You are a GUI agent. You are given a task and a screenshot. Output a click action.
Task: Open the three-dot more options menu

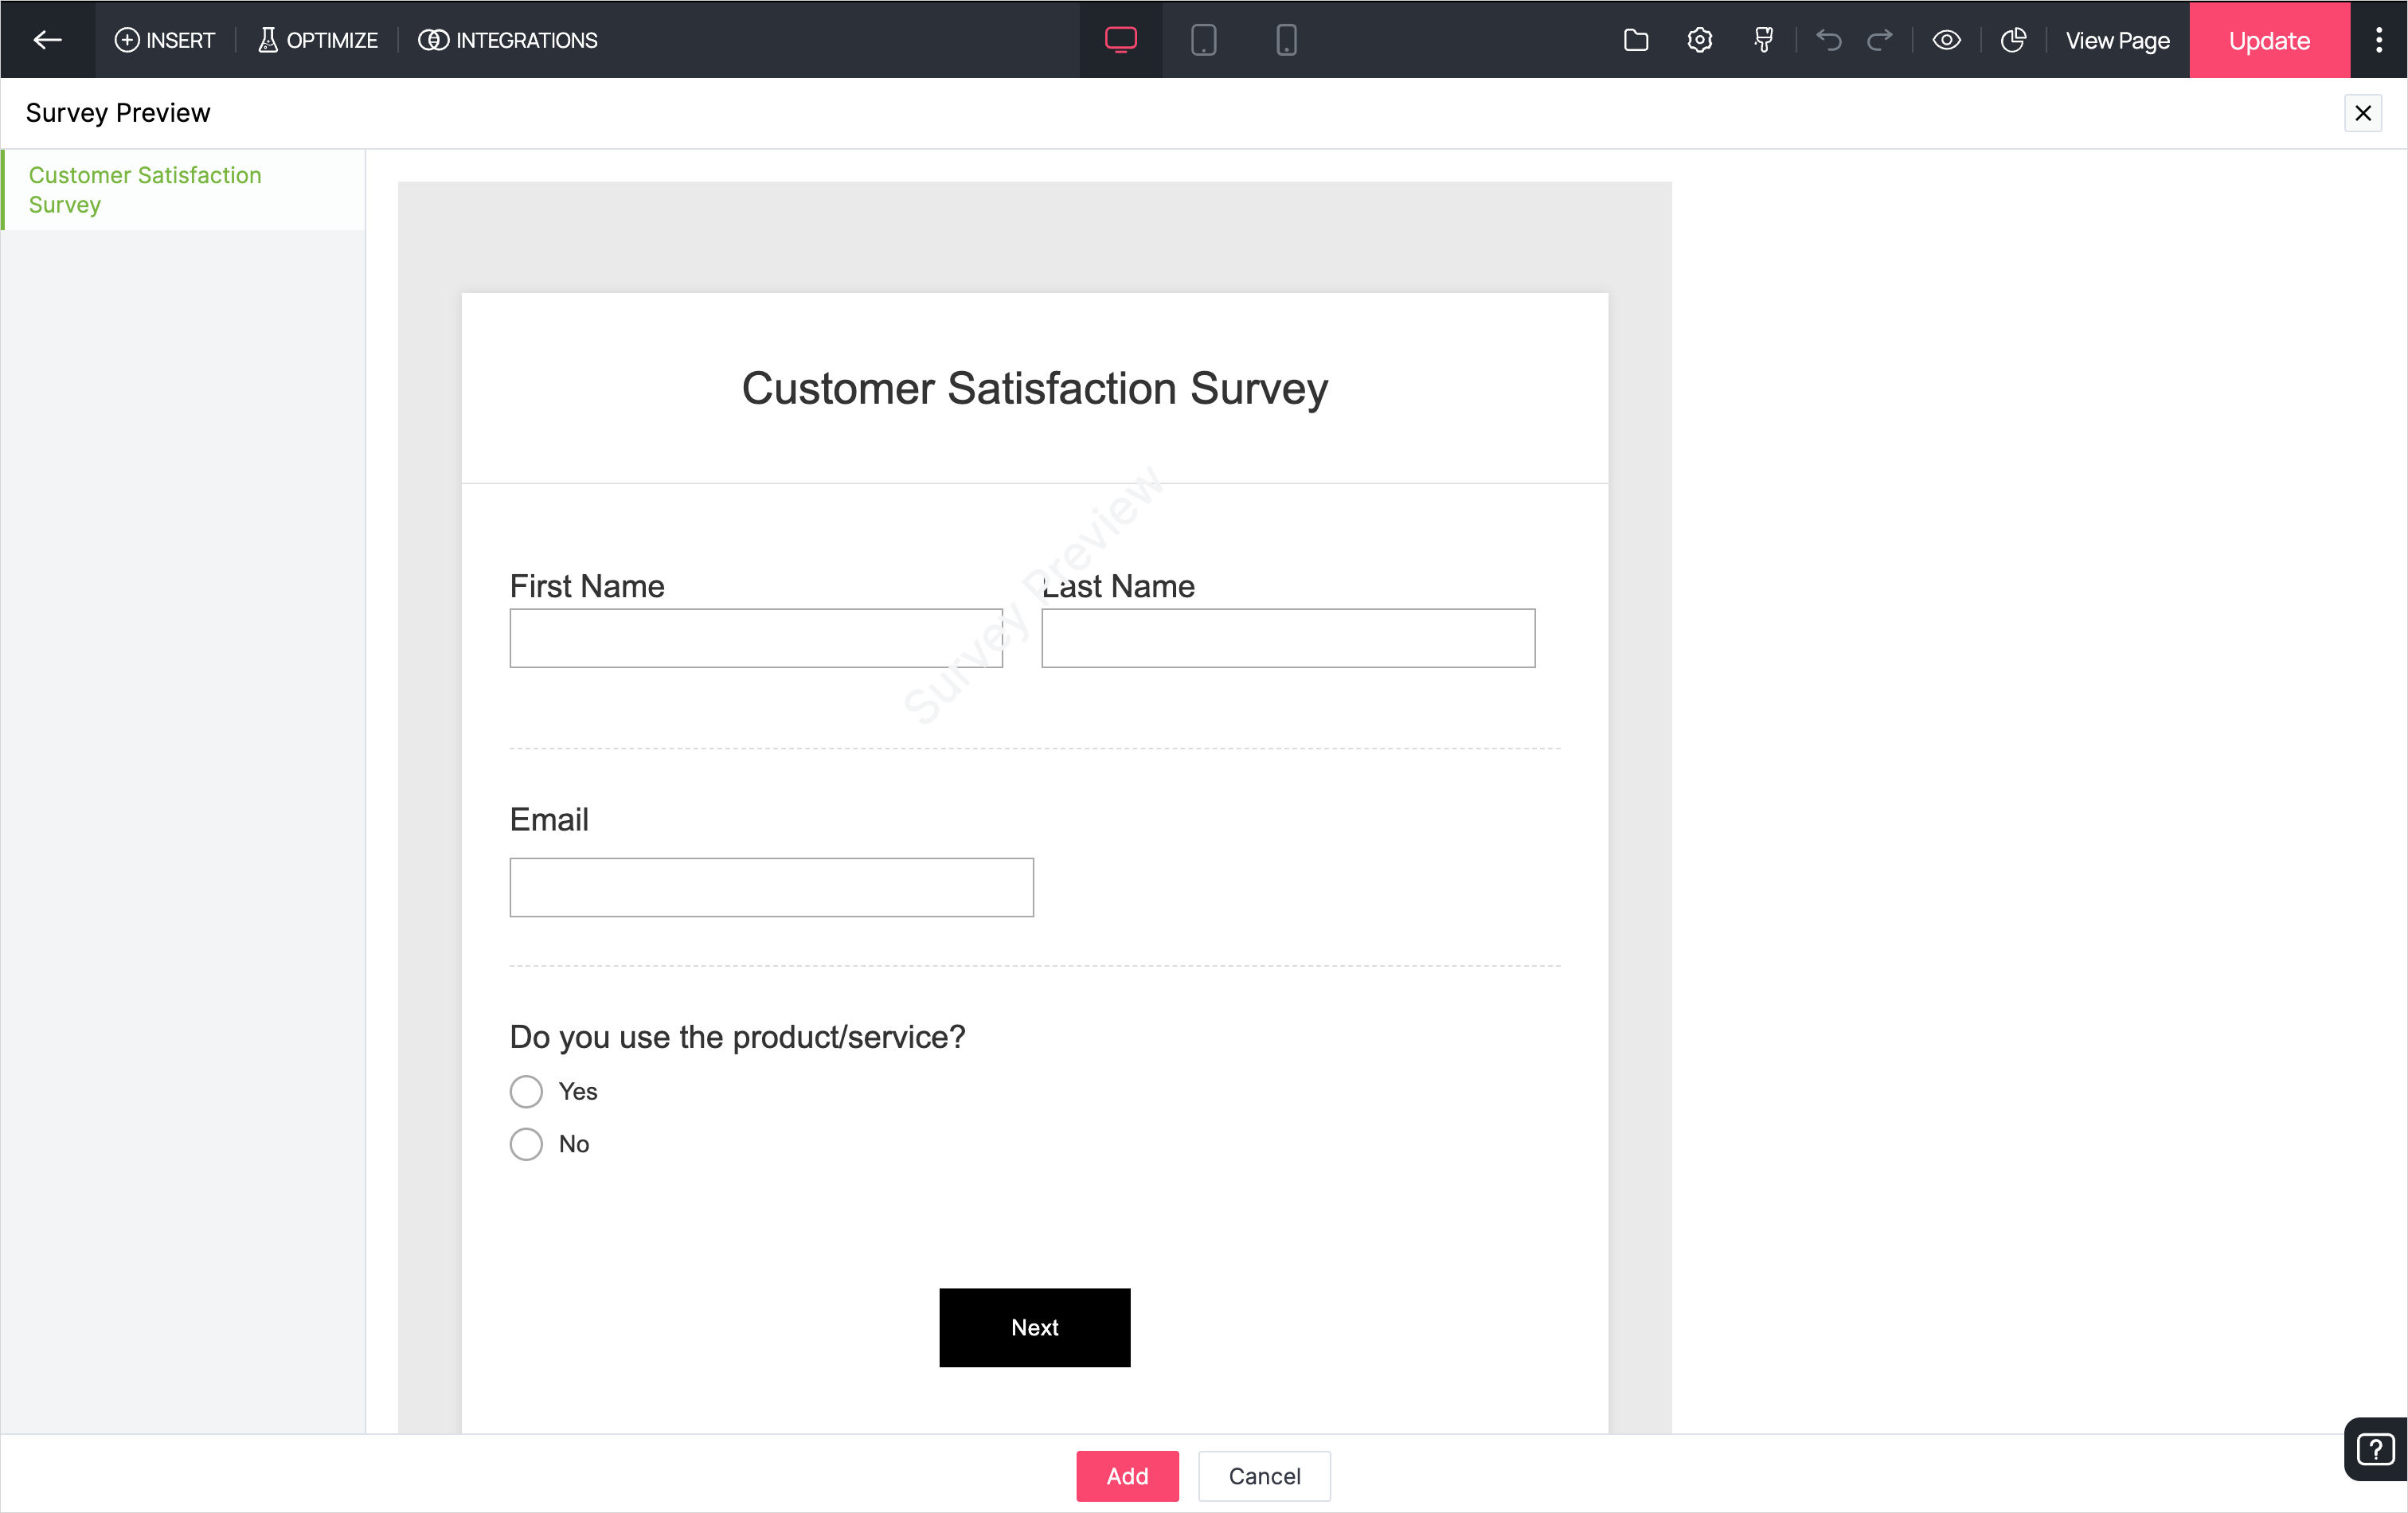tap(2378, 40)
